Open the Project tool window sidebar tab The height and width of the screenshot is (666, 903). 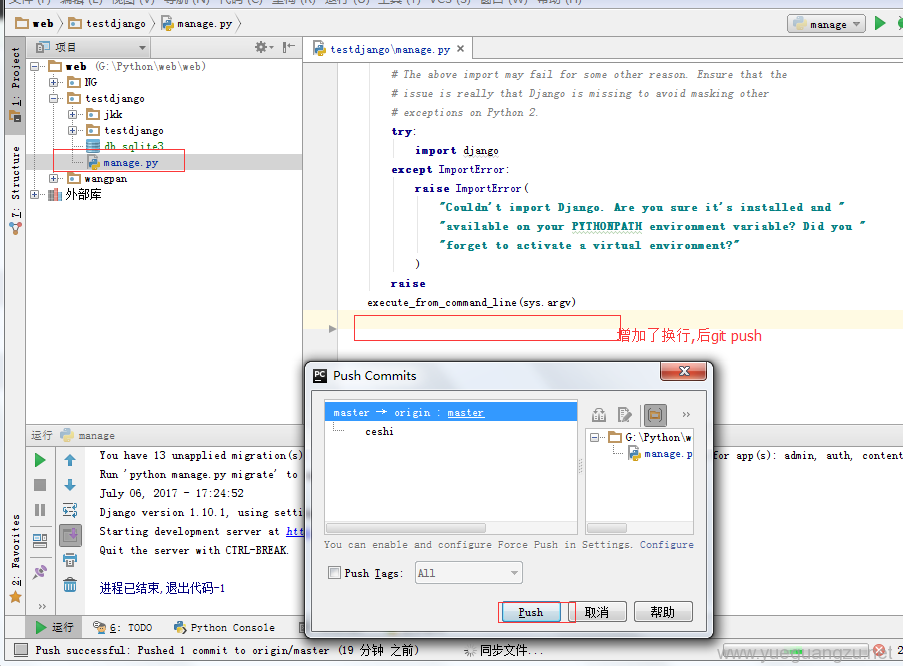(16, 84)
